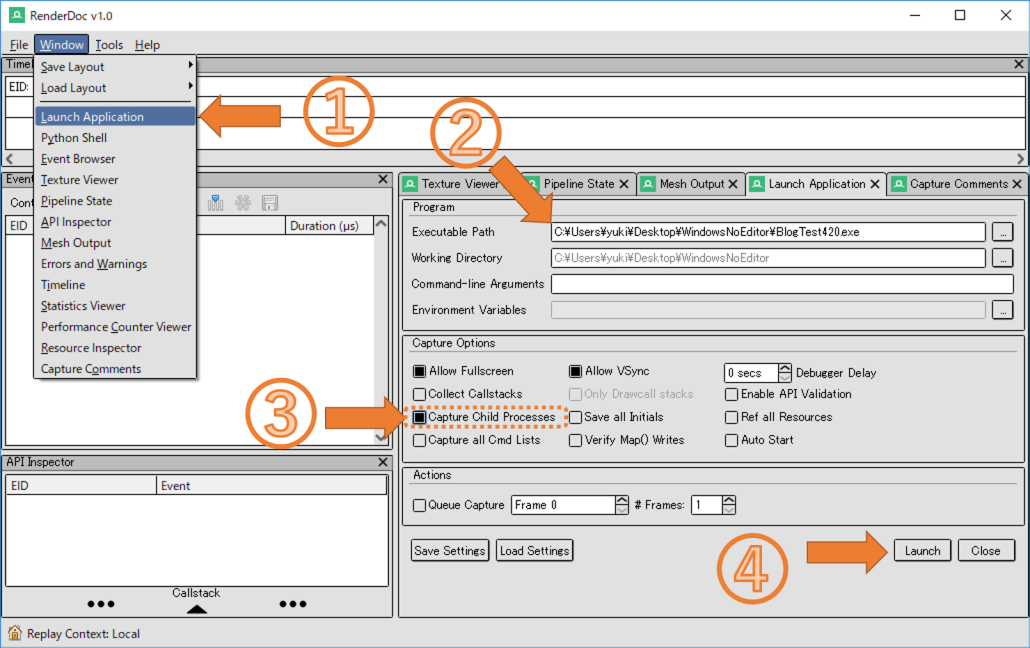
Task: Click the Close button
Action: 986,551
